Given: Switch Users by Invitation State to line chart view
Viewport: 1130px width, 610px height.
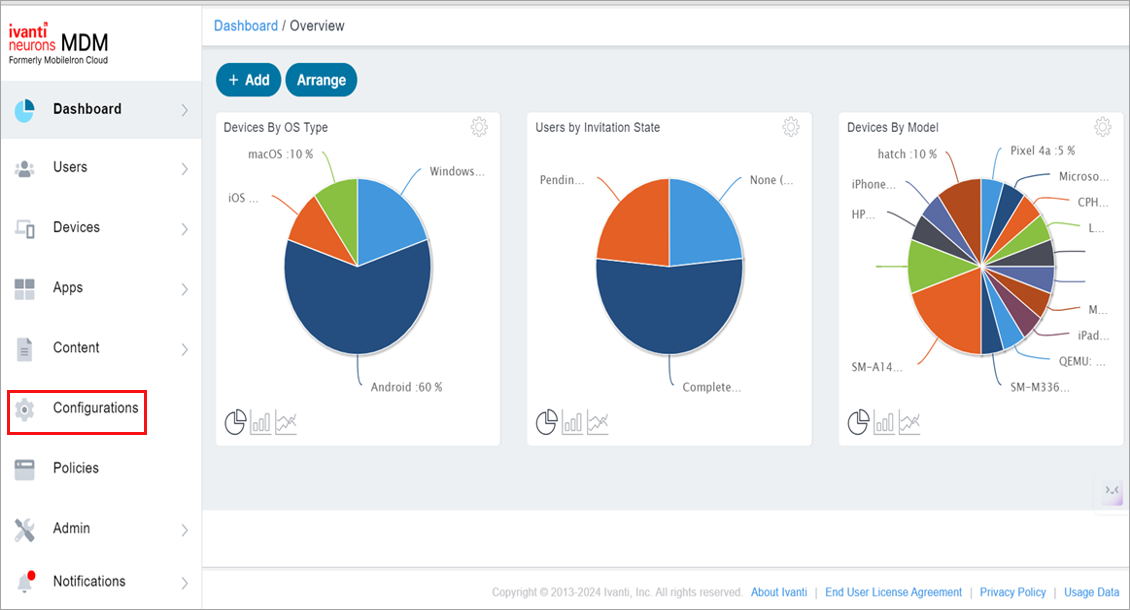Looking at the screenshot, I should 597,422.
